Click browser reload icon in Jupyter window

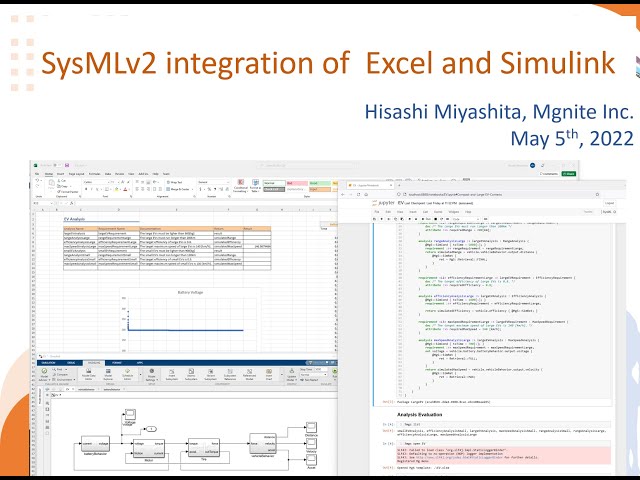click(x=358, y=194)
